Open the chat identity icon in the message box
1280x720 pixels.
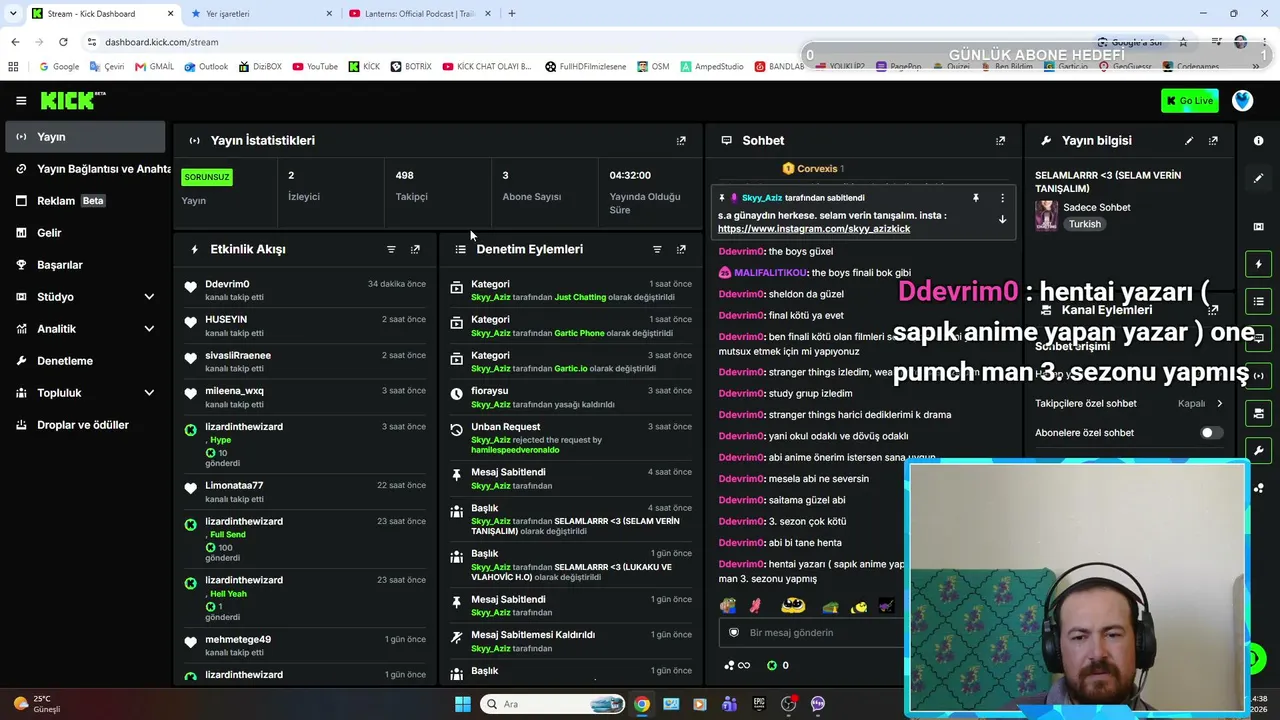[x=734, y=632]
